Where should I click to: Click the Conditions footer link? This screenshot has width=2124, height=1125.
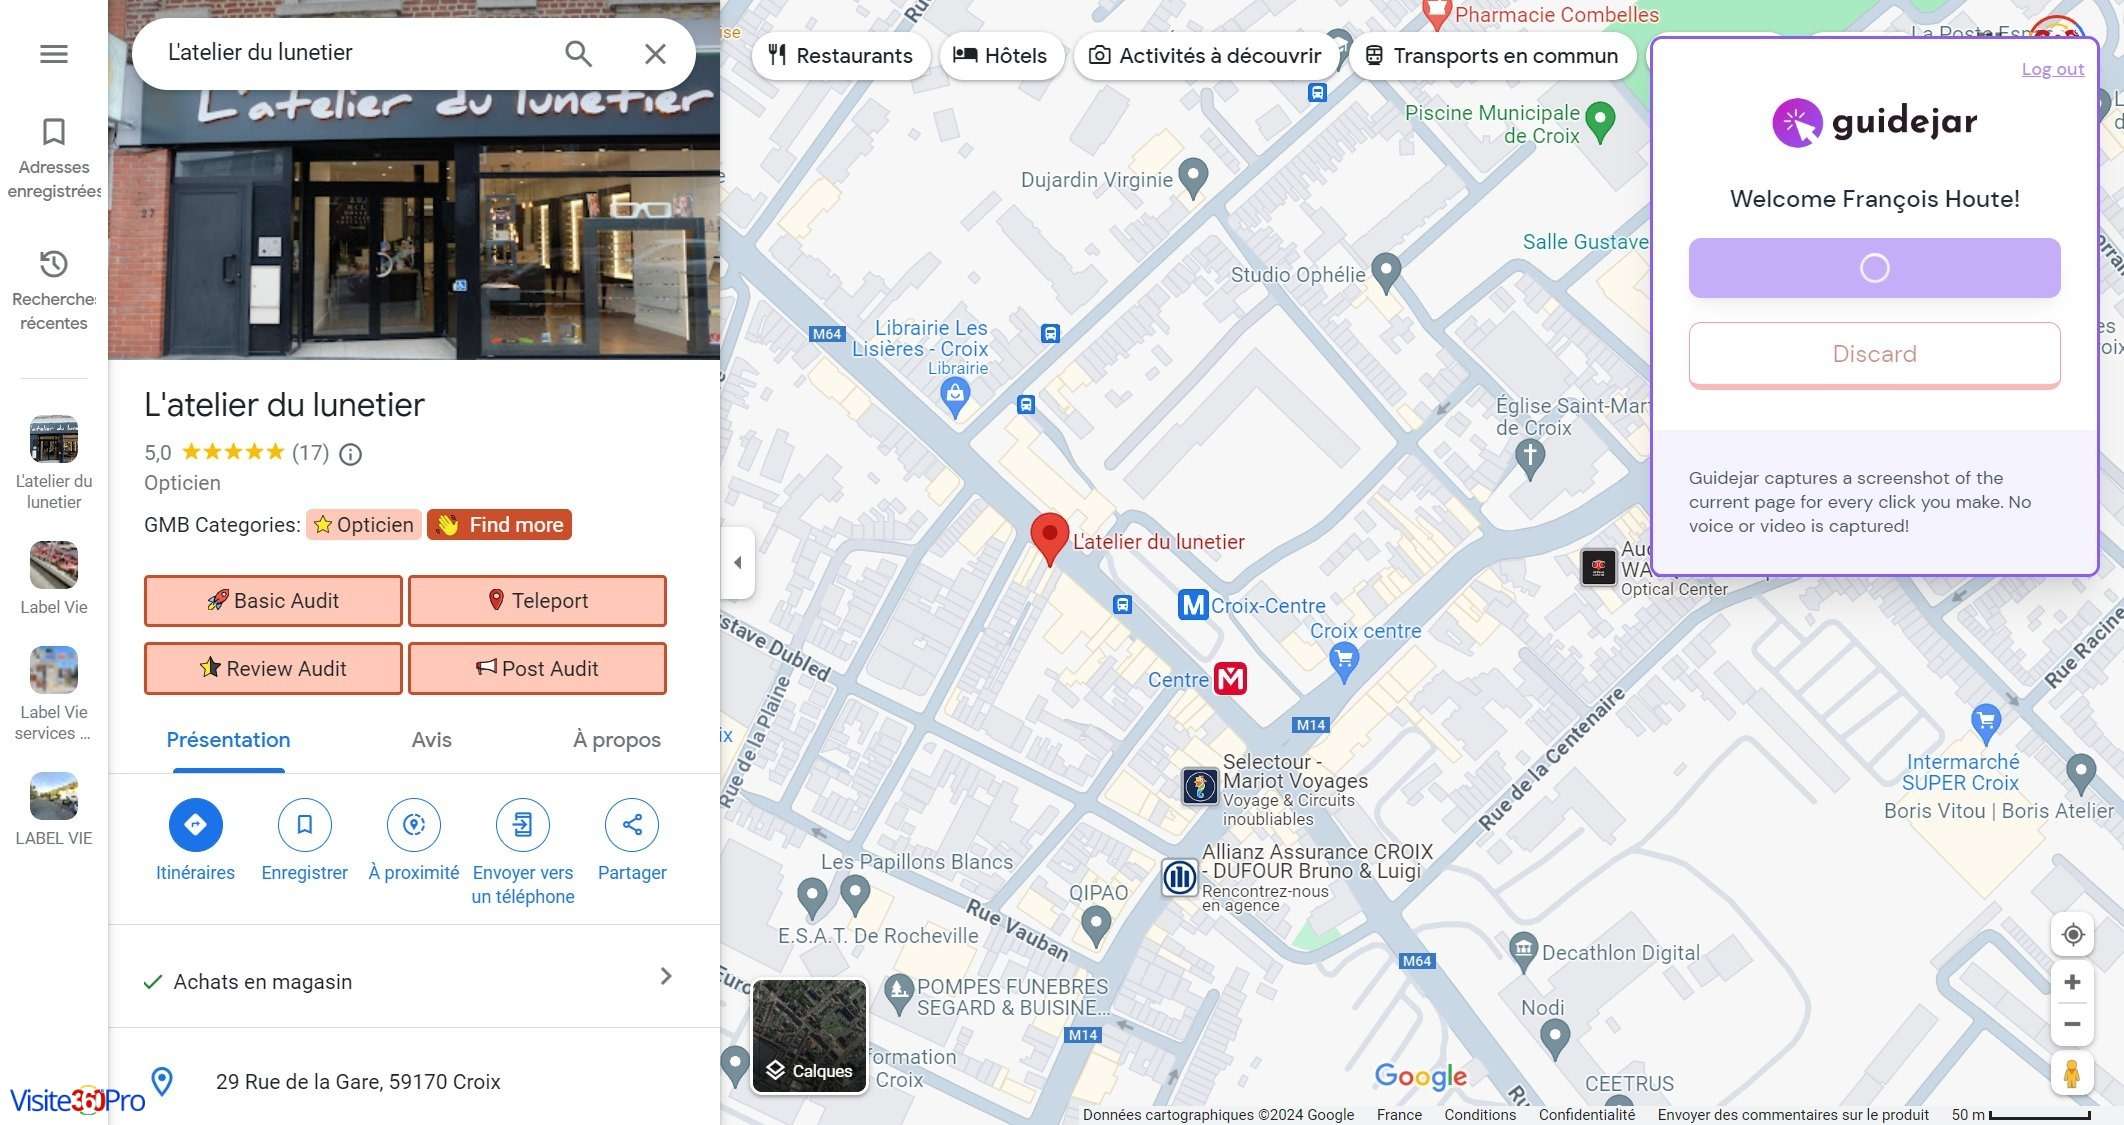pos(1480,1115)
